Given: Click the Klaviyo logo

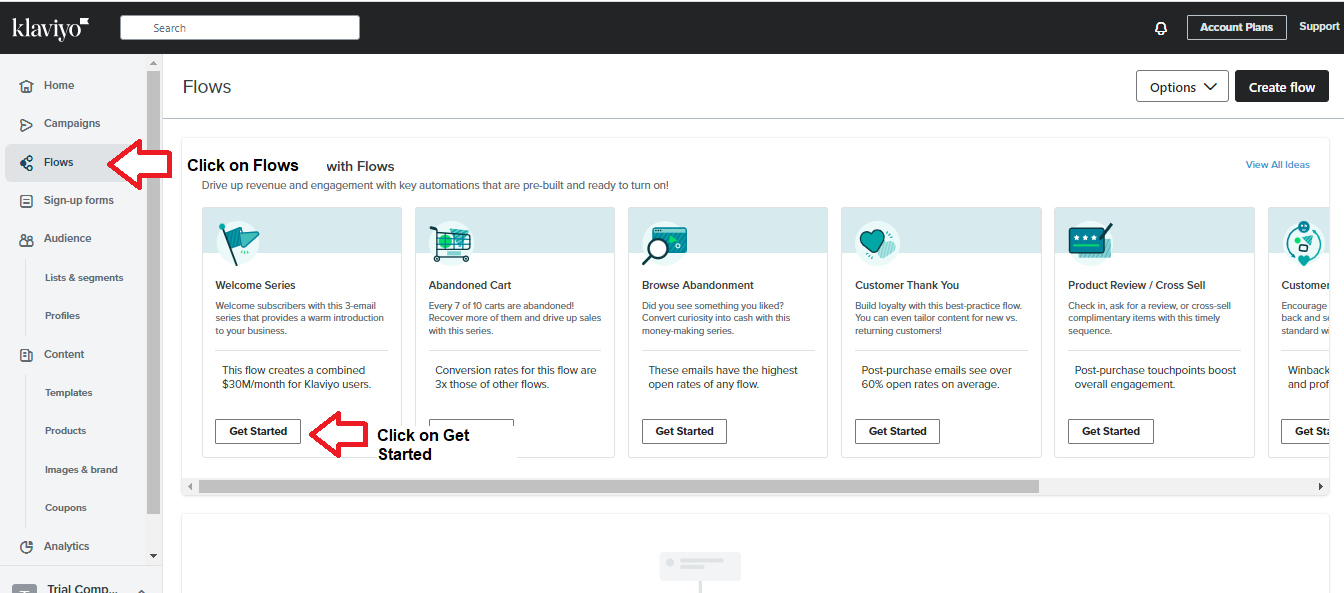Looking at the screenshot, I should tap(51, 28).
